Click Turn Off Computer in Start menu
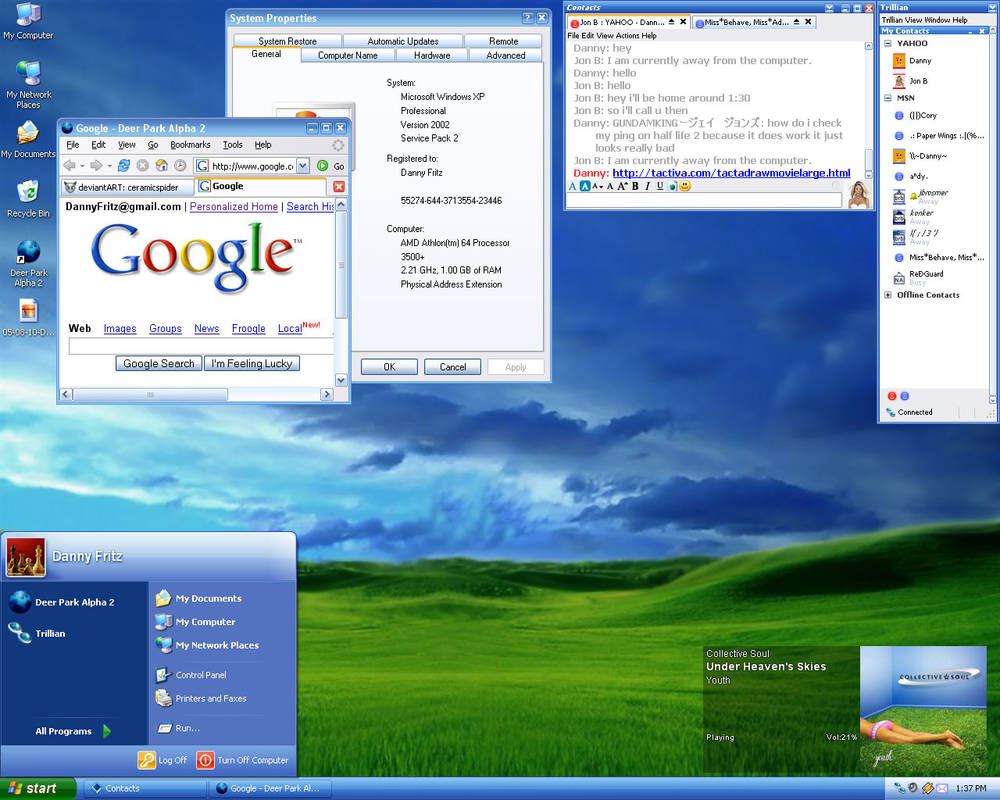1000x800 pixels. tap(242, 760)
